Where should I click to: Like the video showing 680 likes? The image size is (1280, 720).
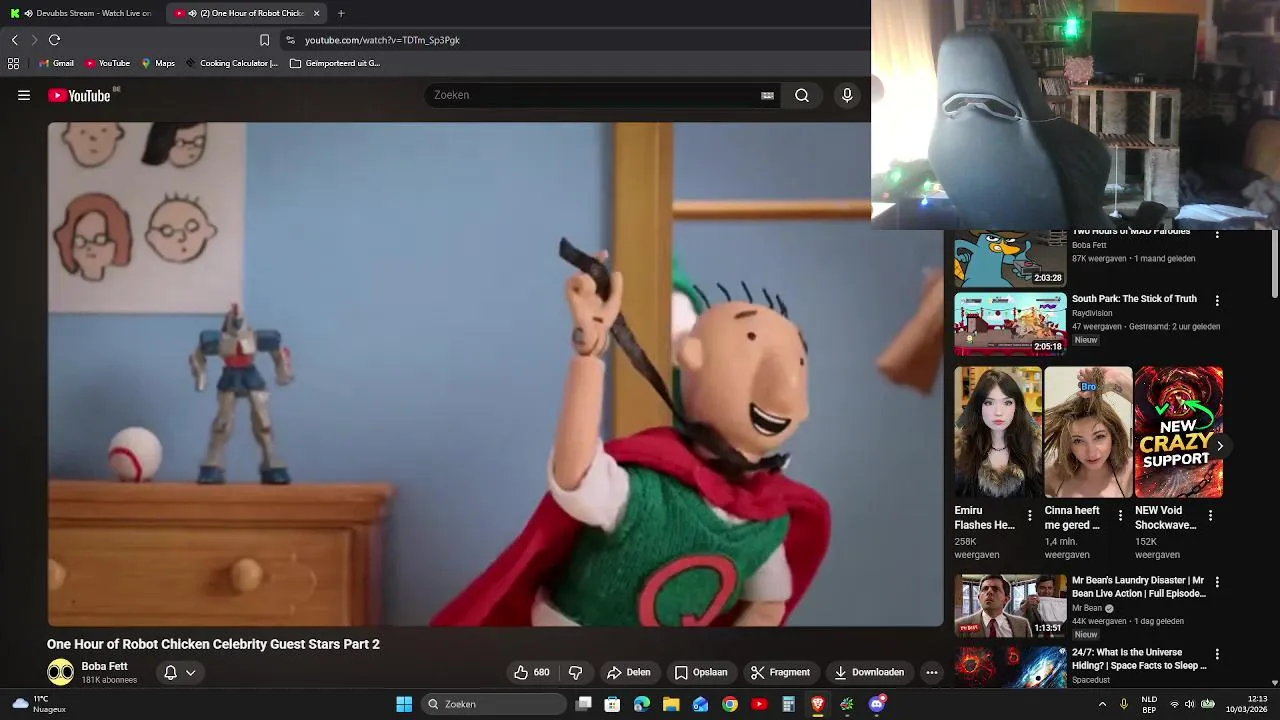[x=532, y=673]
